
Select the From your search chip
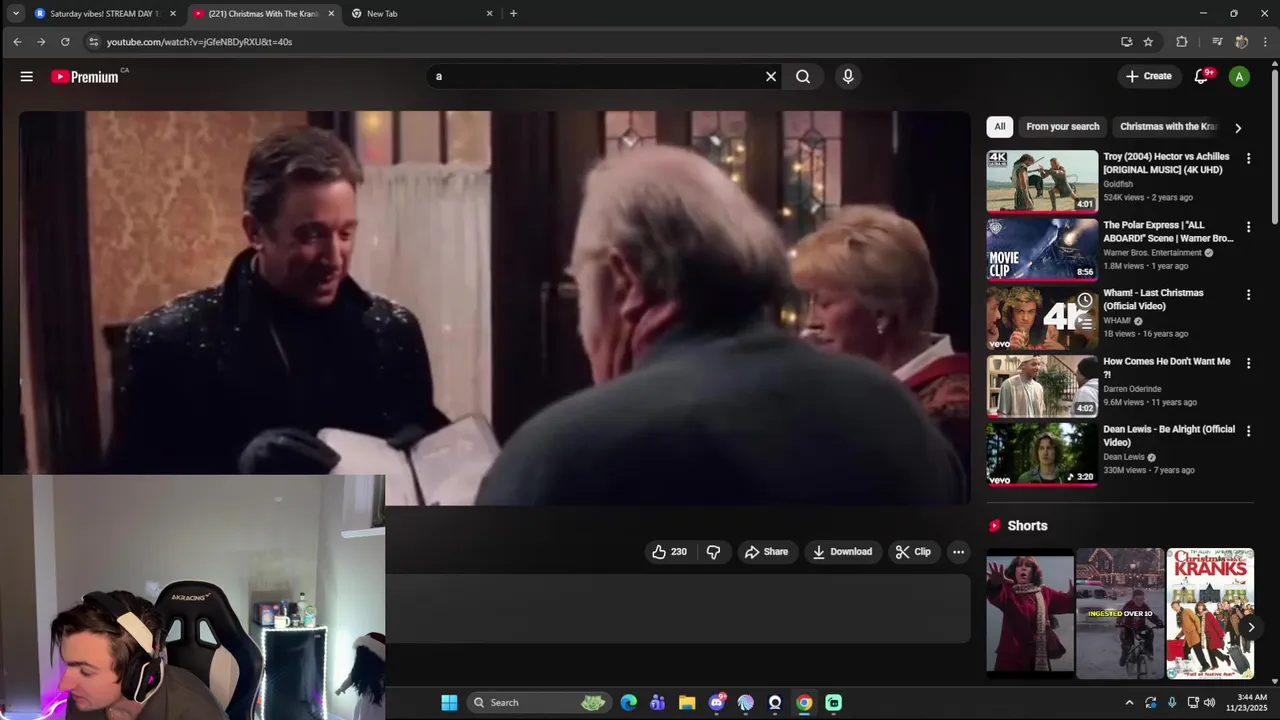[x=1062, y=127]
